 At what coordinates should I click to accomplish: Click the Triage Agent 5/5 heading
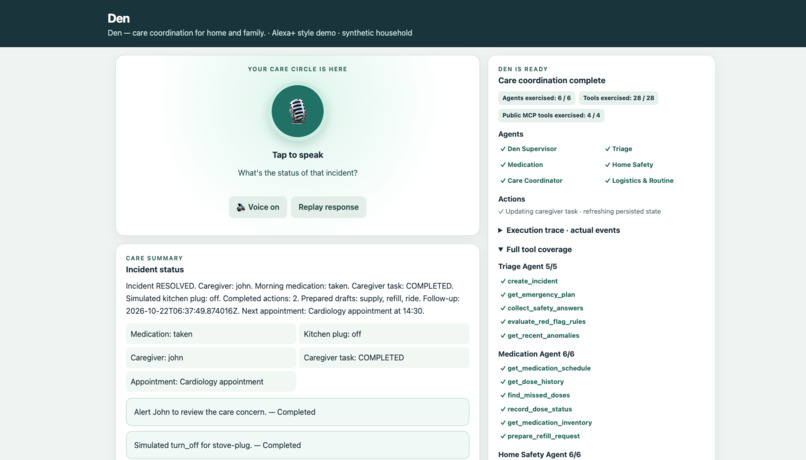(527, 266)
